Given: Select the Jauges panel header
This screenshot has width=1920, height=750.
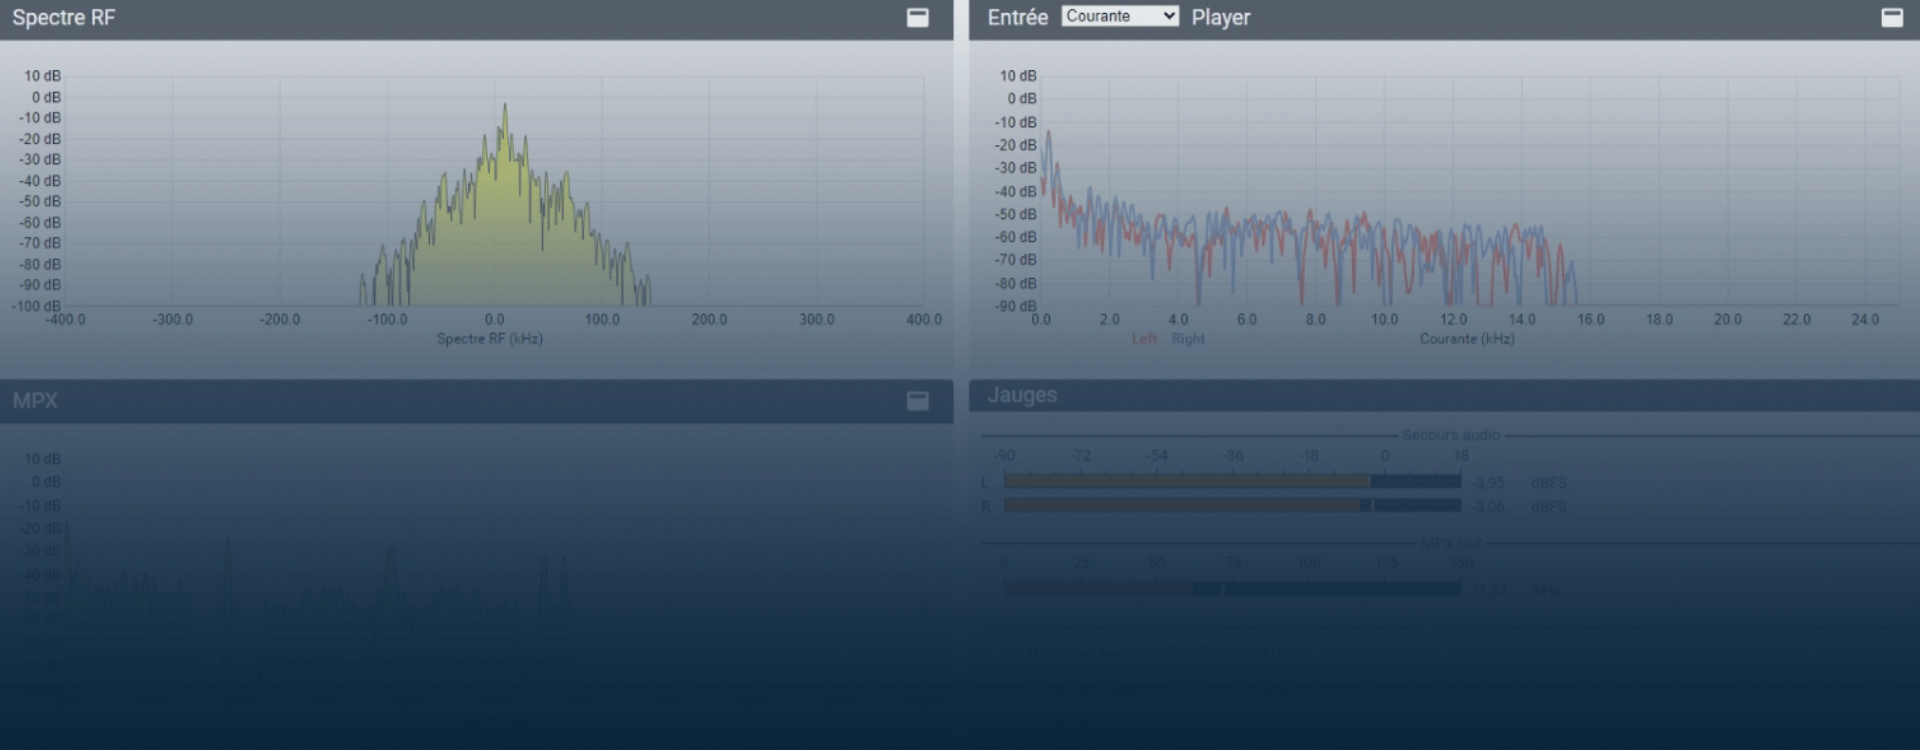Looking at the screenshot, I should 1022,395.
